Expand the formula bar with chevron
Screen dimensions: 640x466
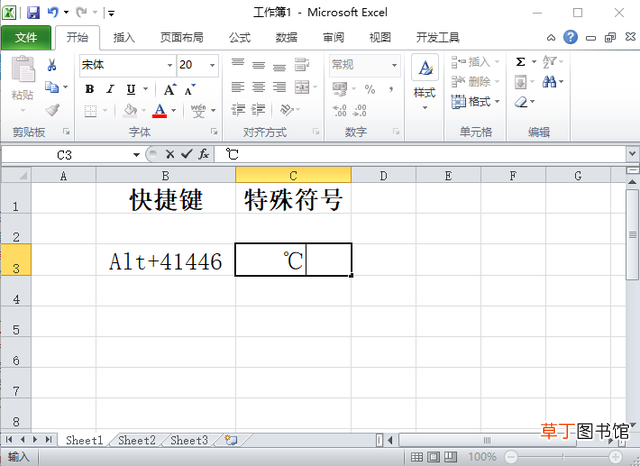coord(632,154)
